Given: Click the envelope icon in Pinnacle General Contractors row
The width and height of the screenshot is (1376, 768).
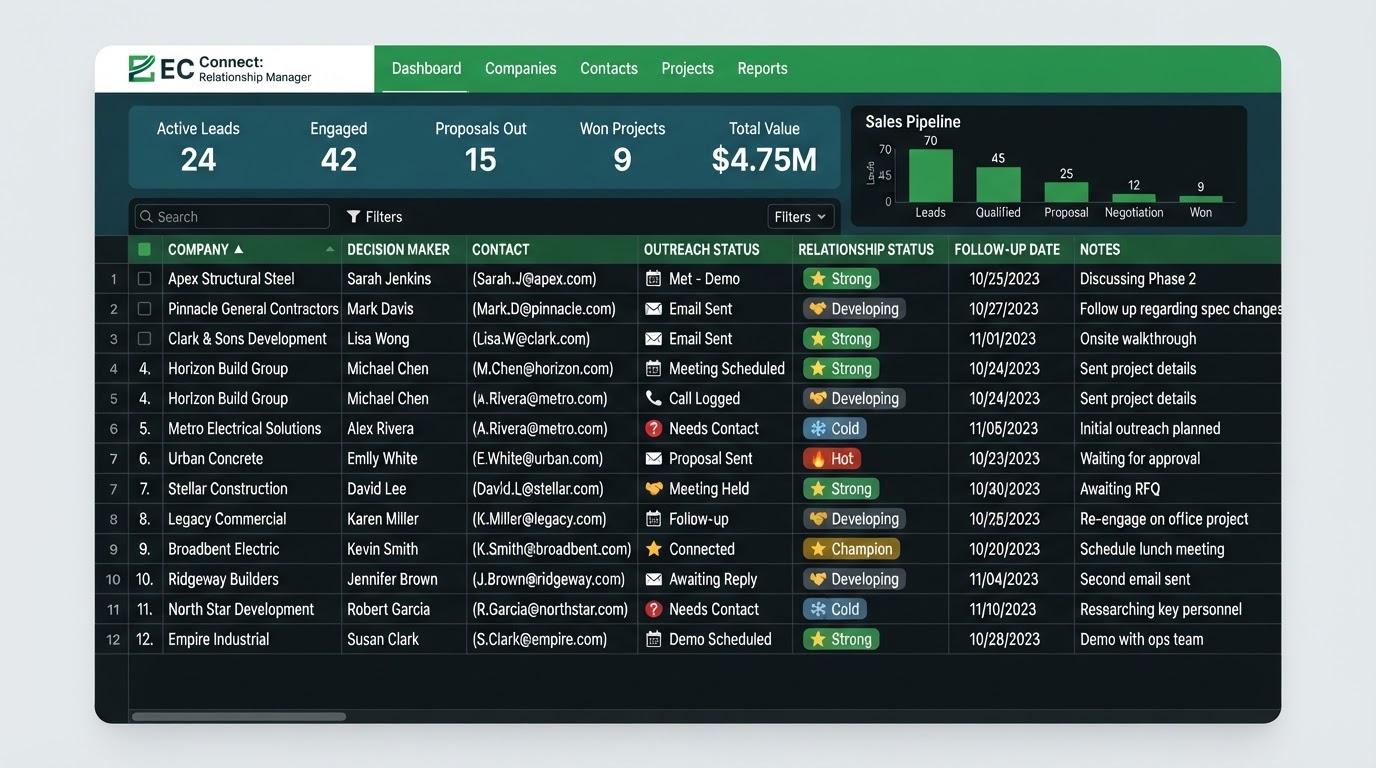Looking at the screenshot, I should (x=654, y=309).
